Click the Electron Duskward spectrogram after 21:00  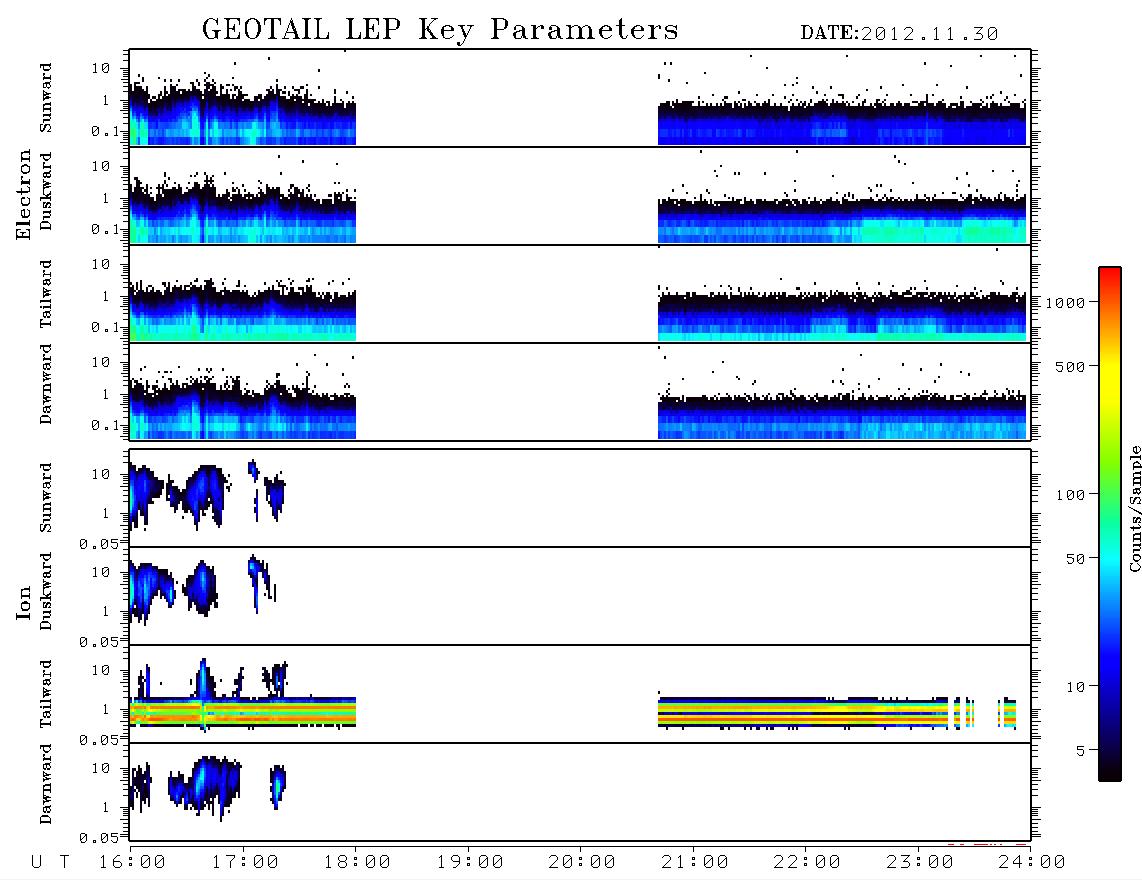(842, 219)
